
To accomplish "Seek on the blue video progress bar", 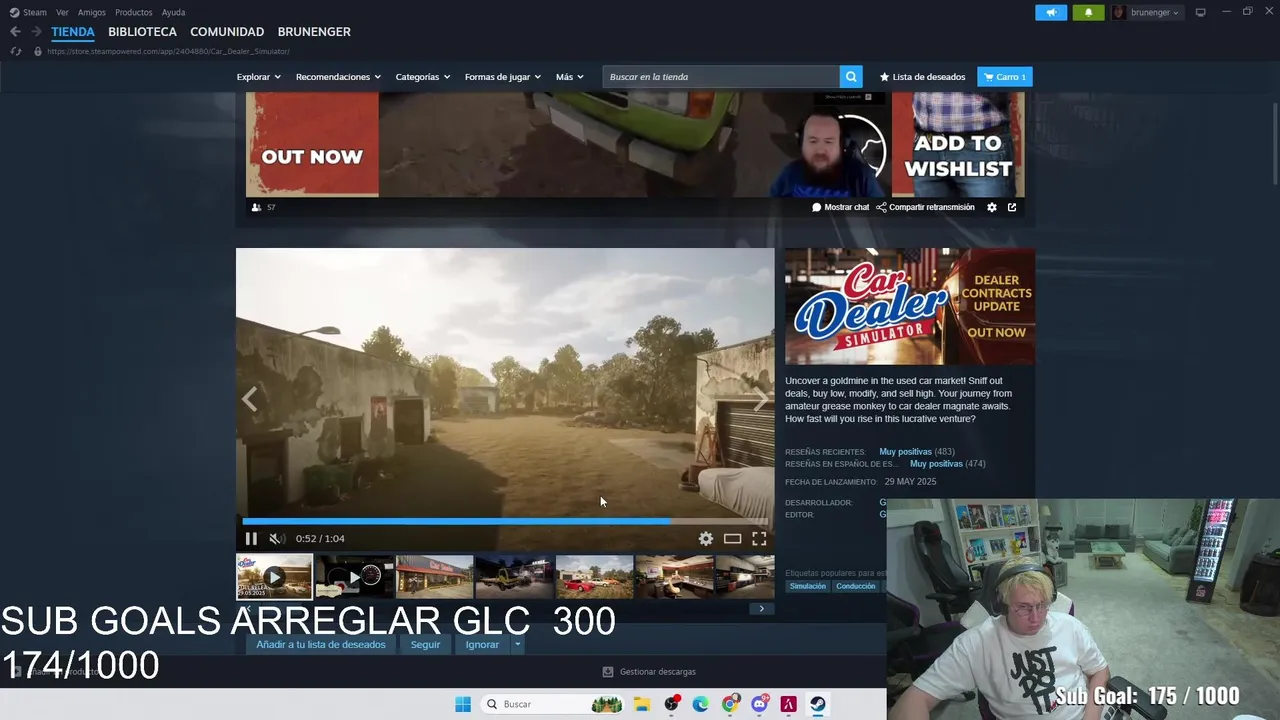I will (x=505, y=521).
